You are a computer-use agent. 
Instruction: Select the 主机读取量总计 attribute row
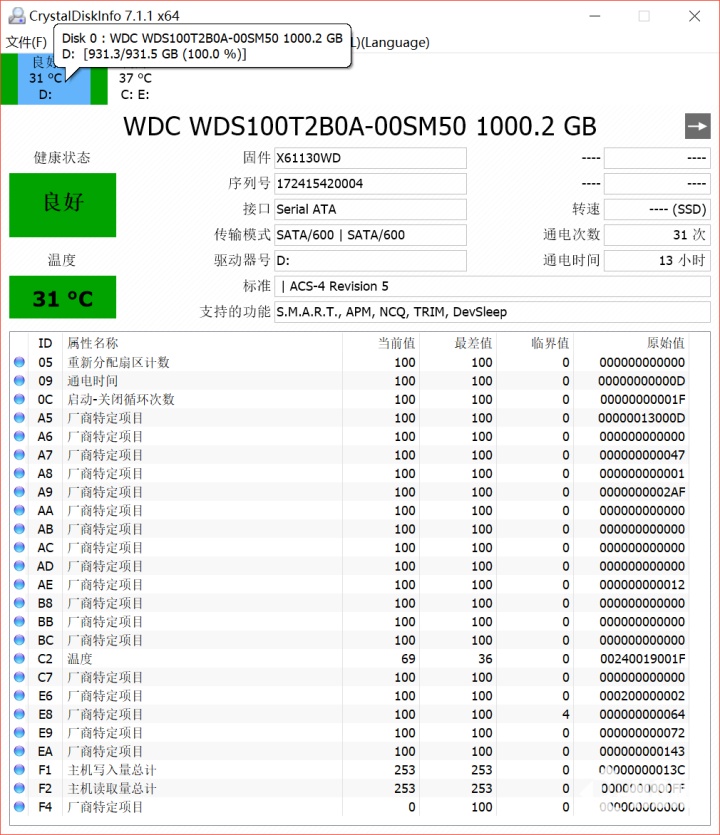(349, 788)
